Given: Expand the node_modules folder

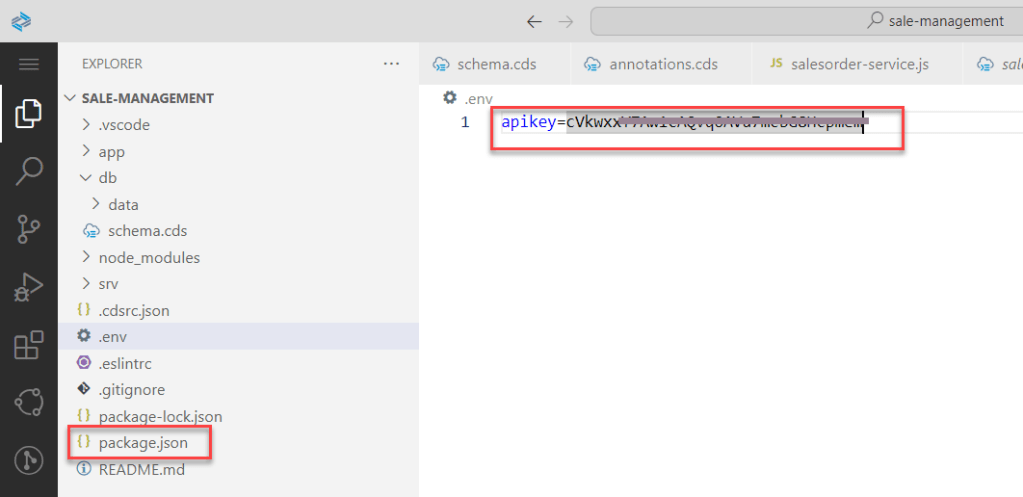Looking at the screenshot, I should (x=148, y=257).
